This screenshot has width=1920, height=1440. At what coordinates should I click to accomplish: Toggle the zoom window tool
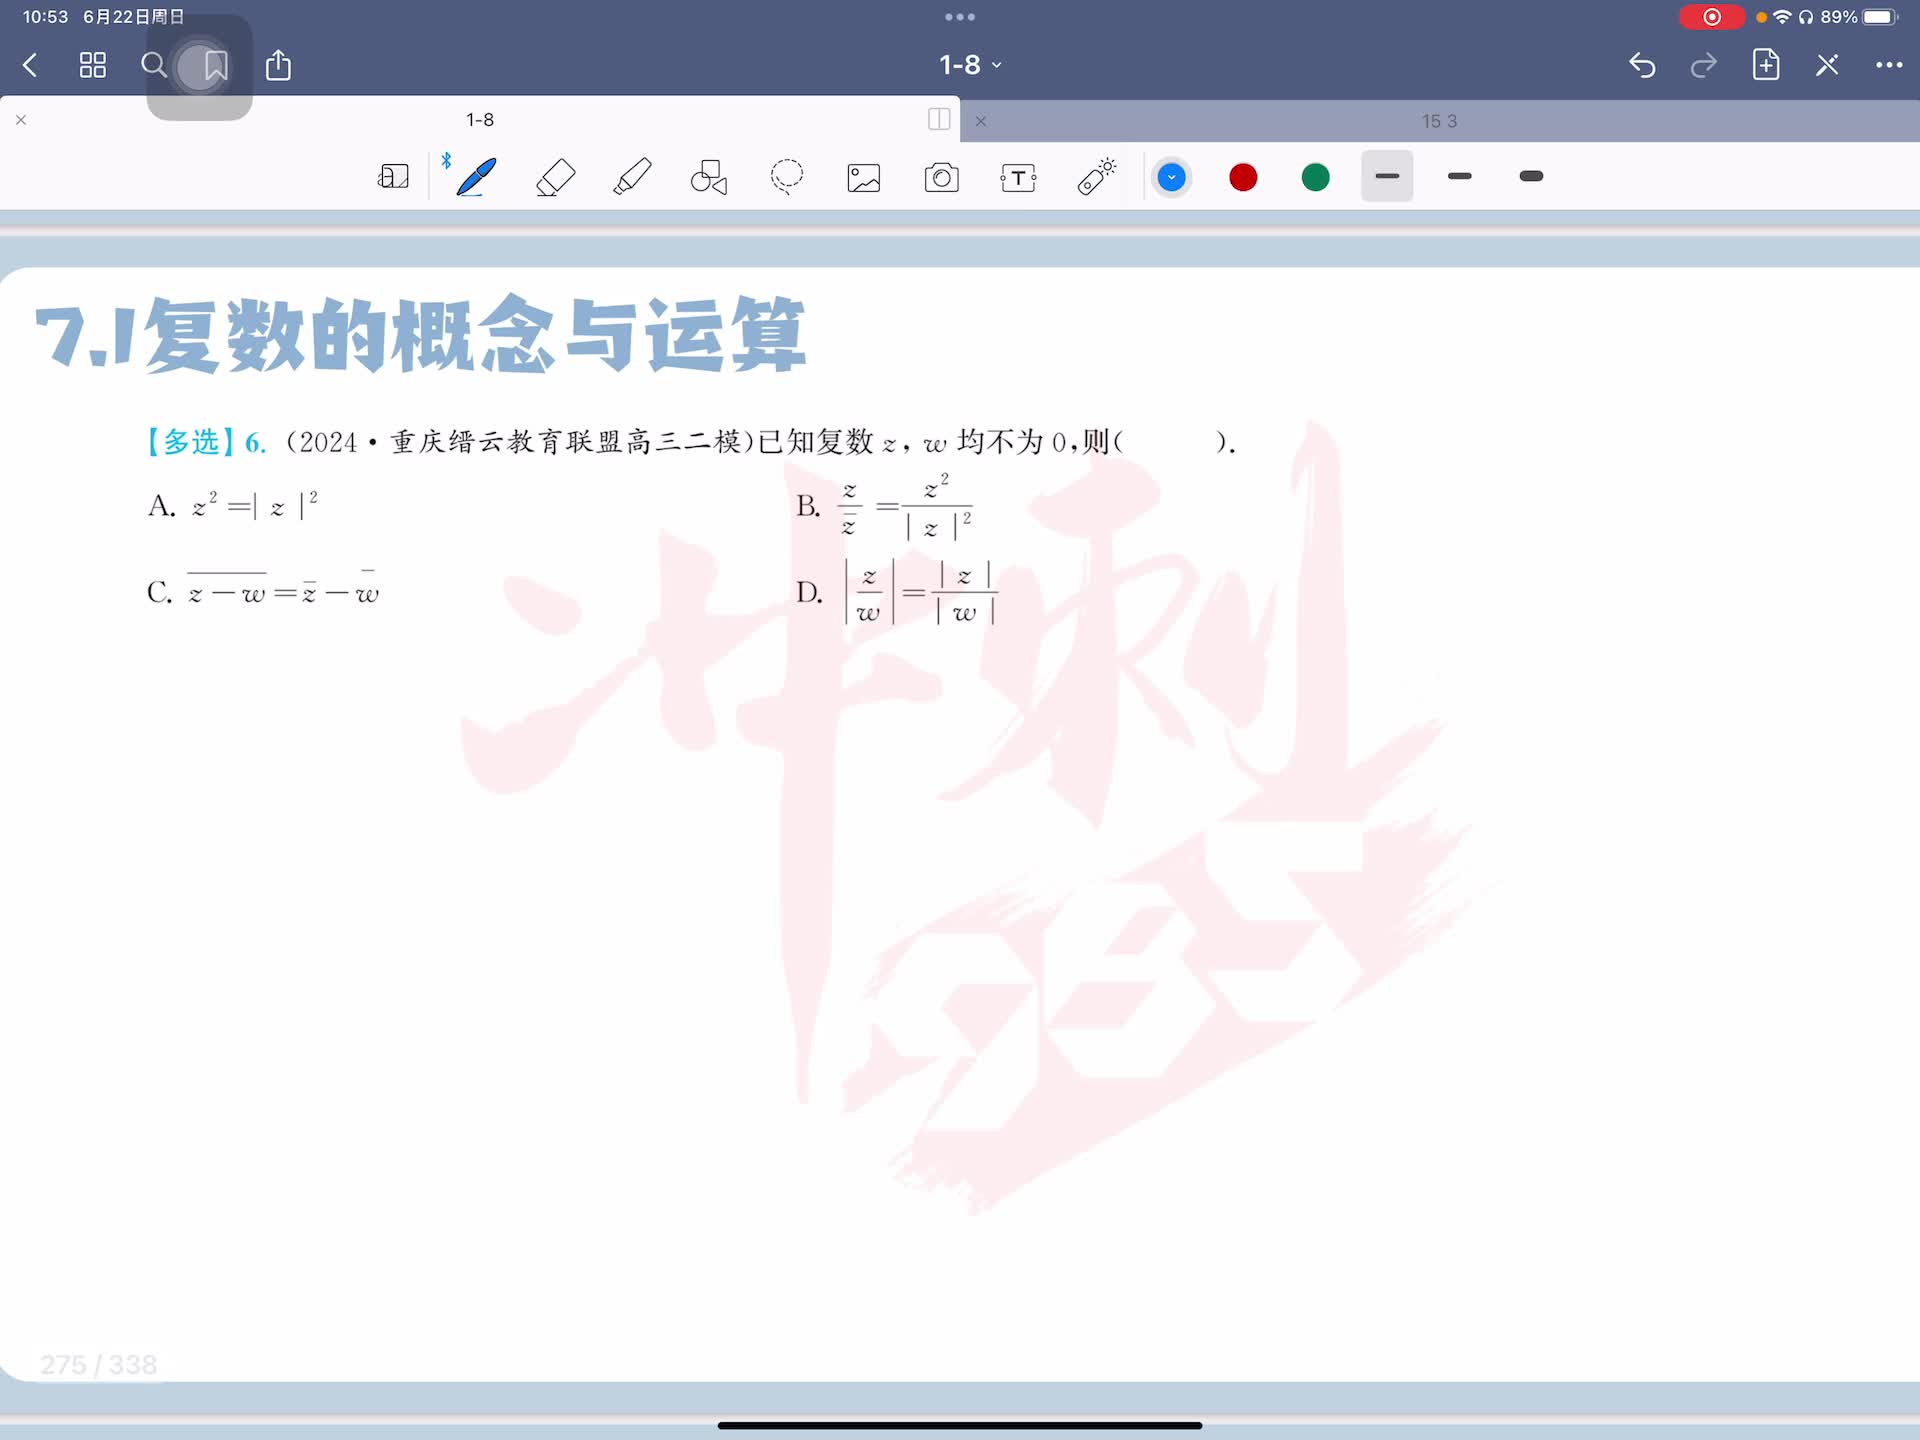393,177
